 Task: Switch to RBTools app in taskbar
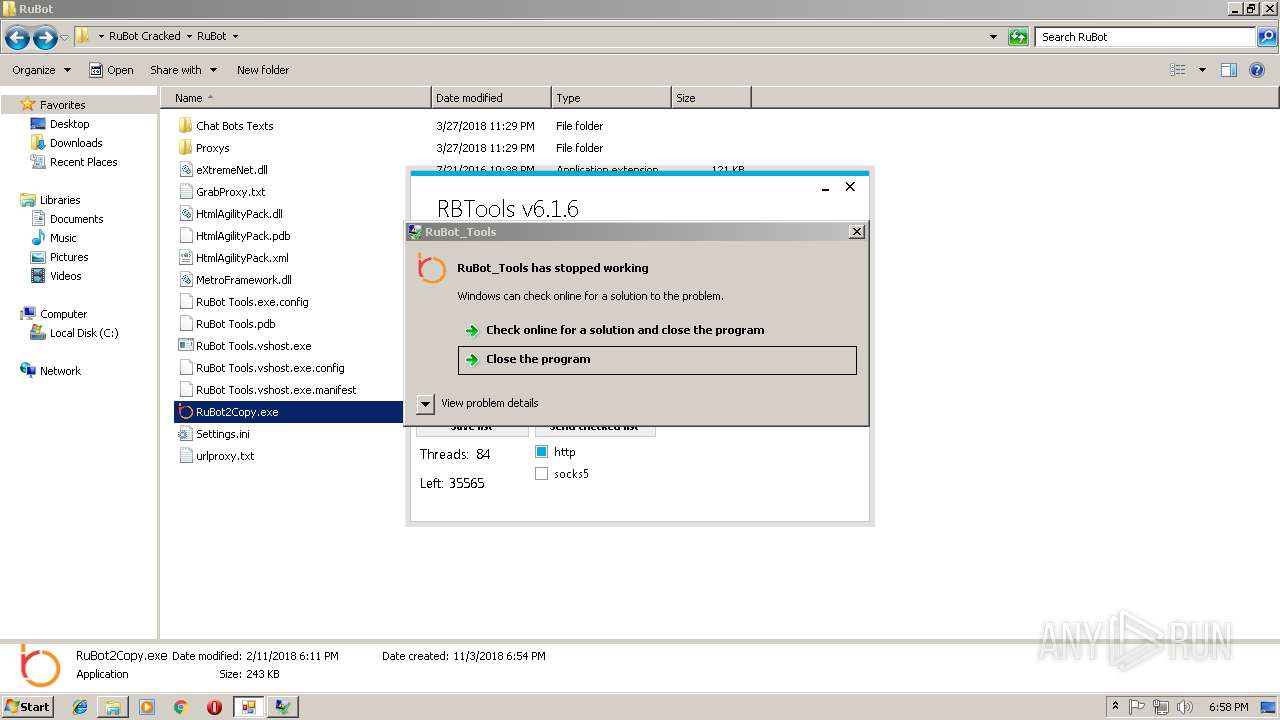(248, 707)
